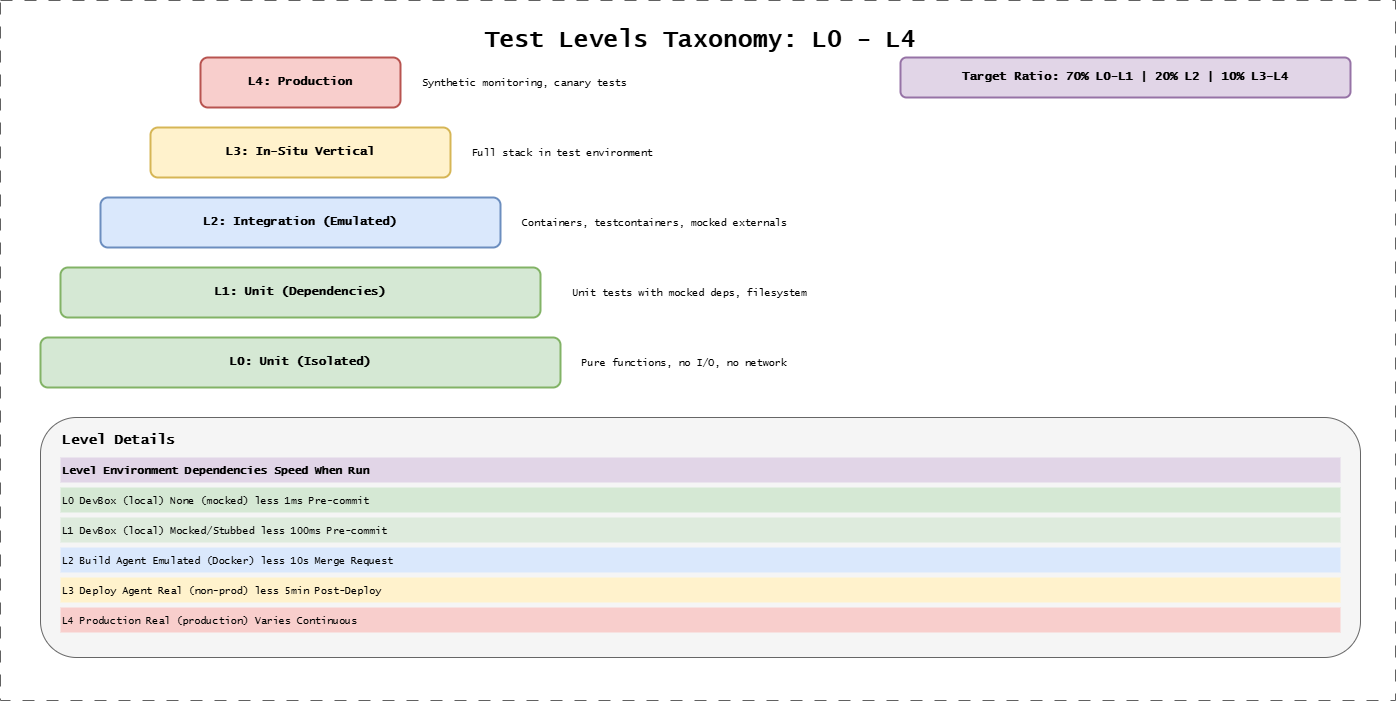Select the pure functions no network note
Viewport: 1397px width, 702px height.
click(x=685, y=363)
